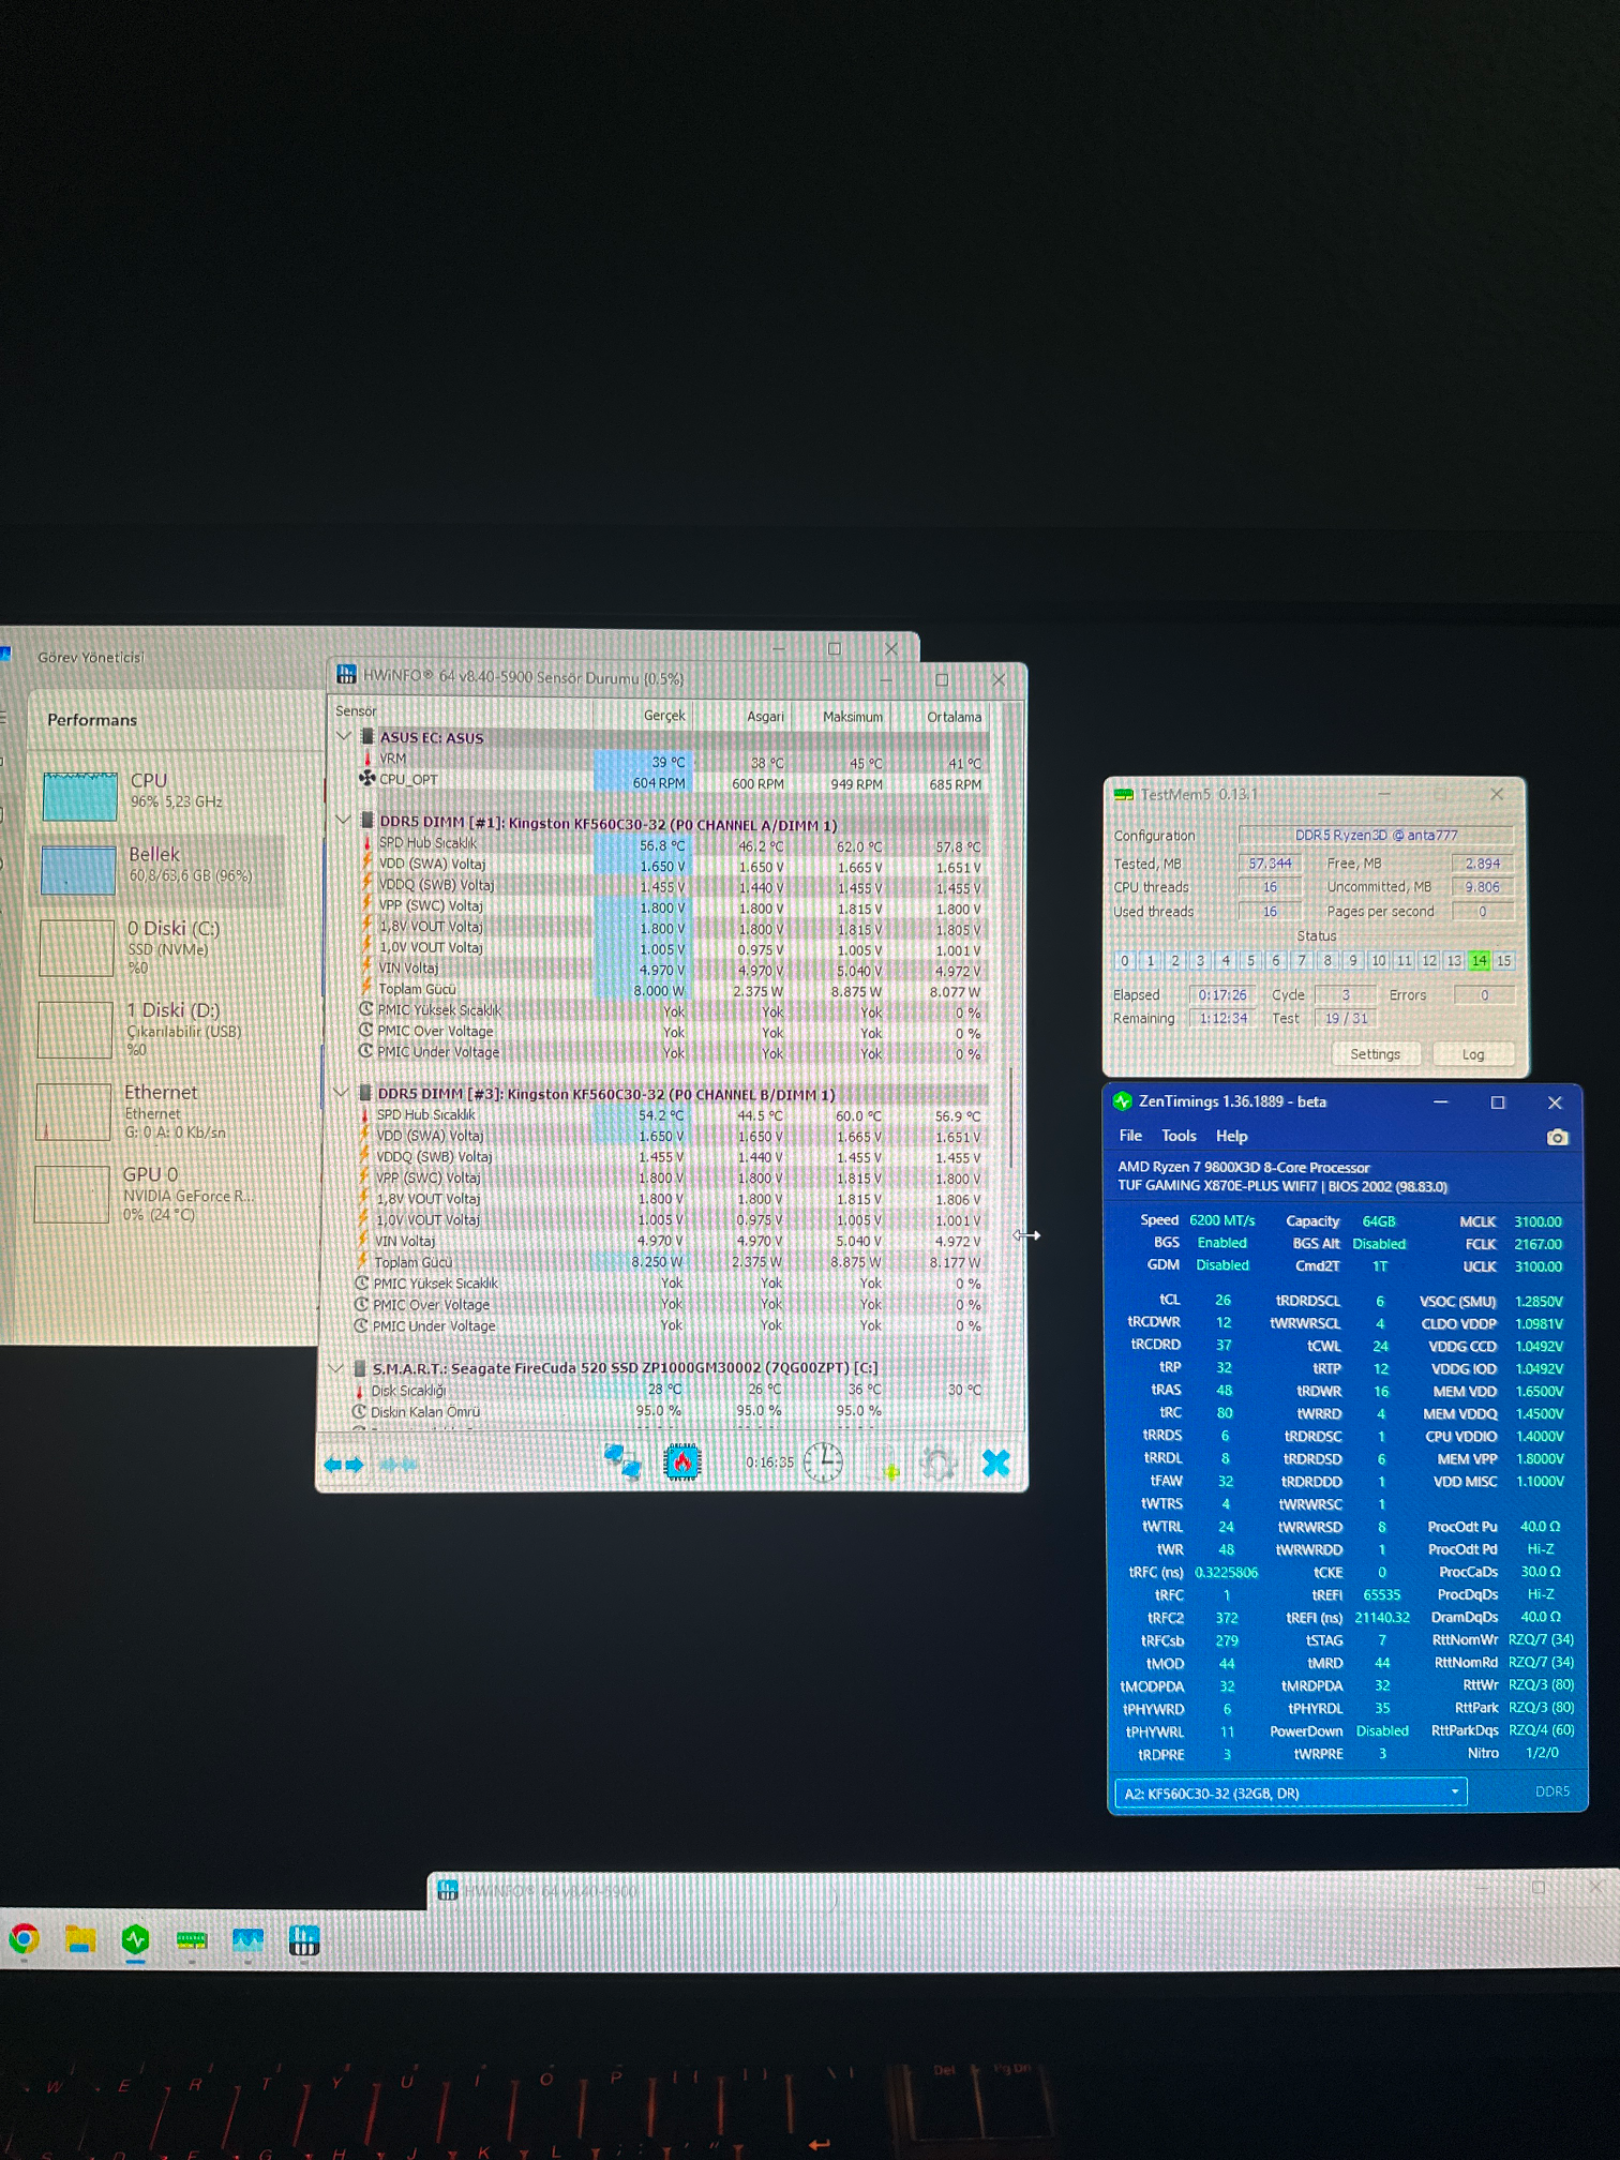Reset the HWiNFO clock timer icon
Viewport: 1620px width, 2160px height.
tap(823, 1462)
